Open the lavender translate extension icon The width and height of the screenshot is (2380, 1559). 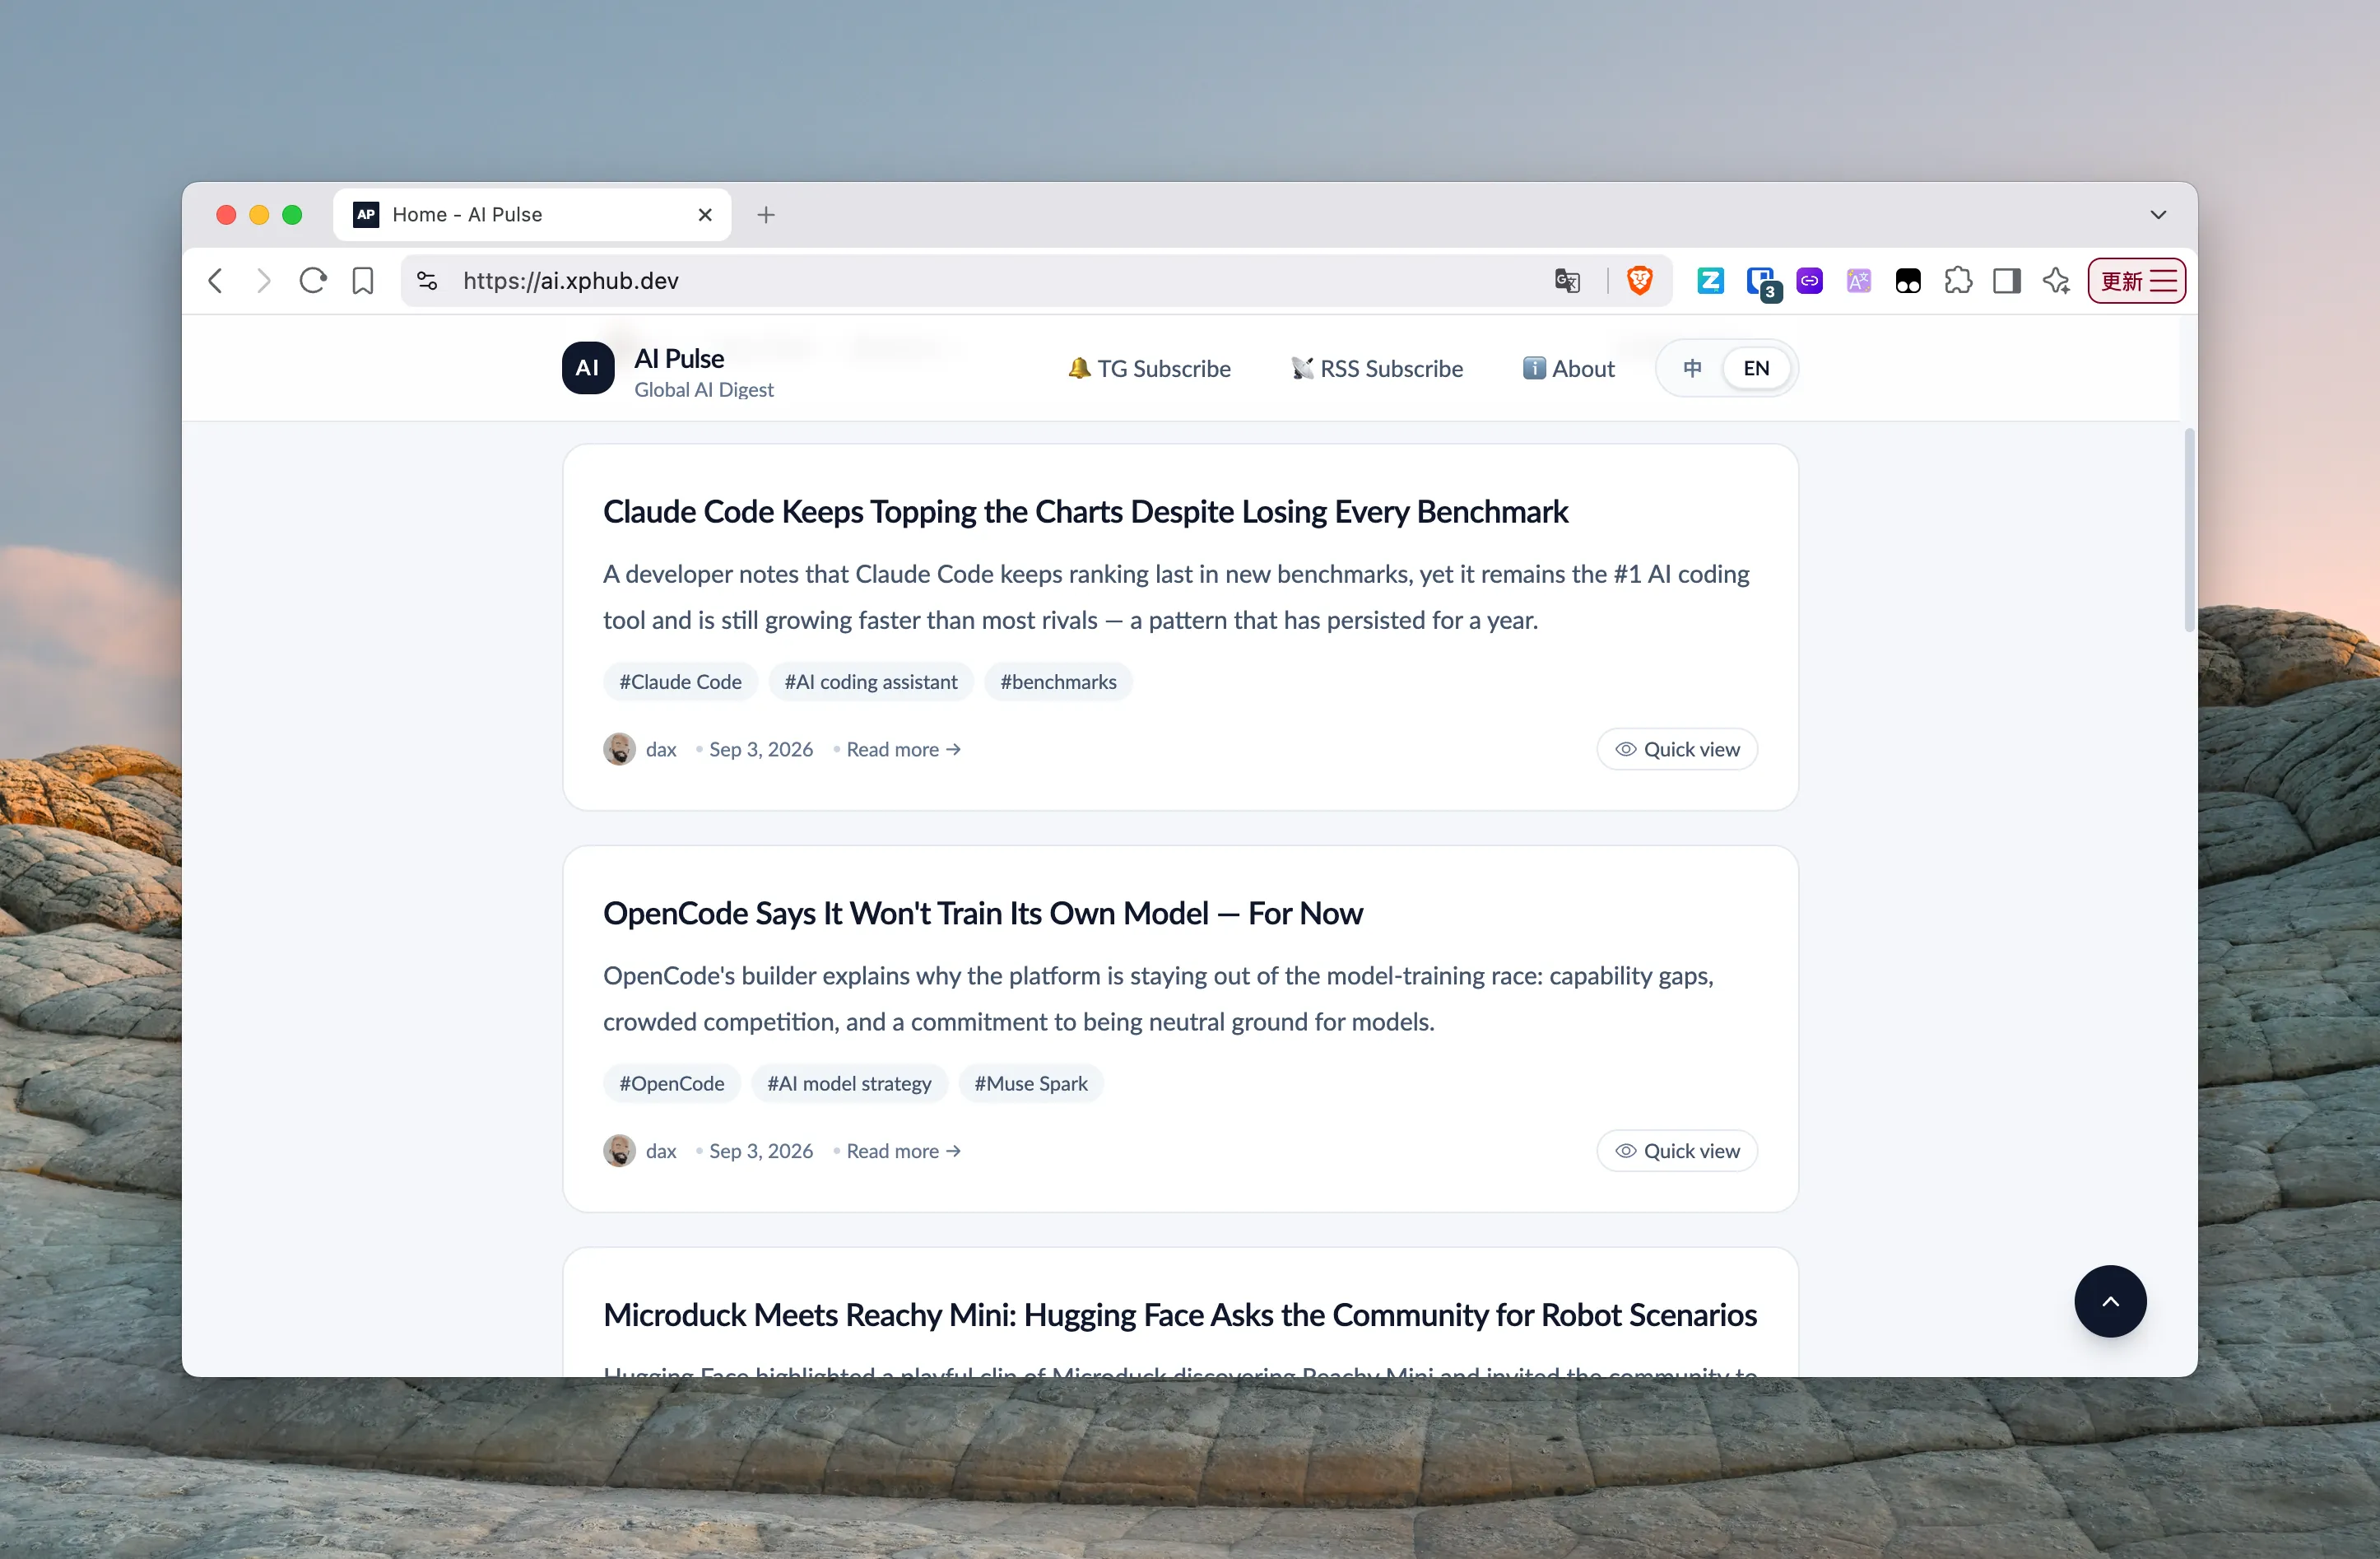(x=1859, y=281)
